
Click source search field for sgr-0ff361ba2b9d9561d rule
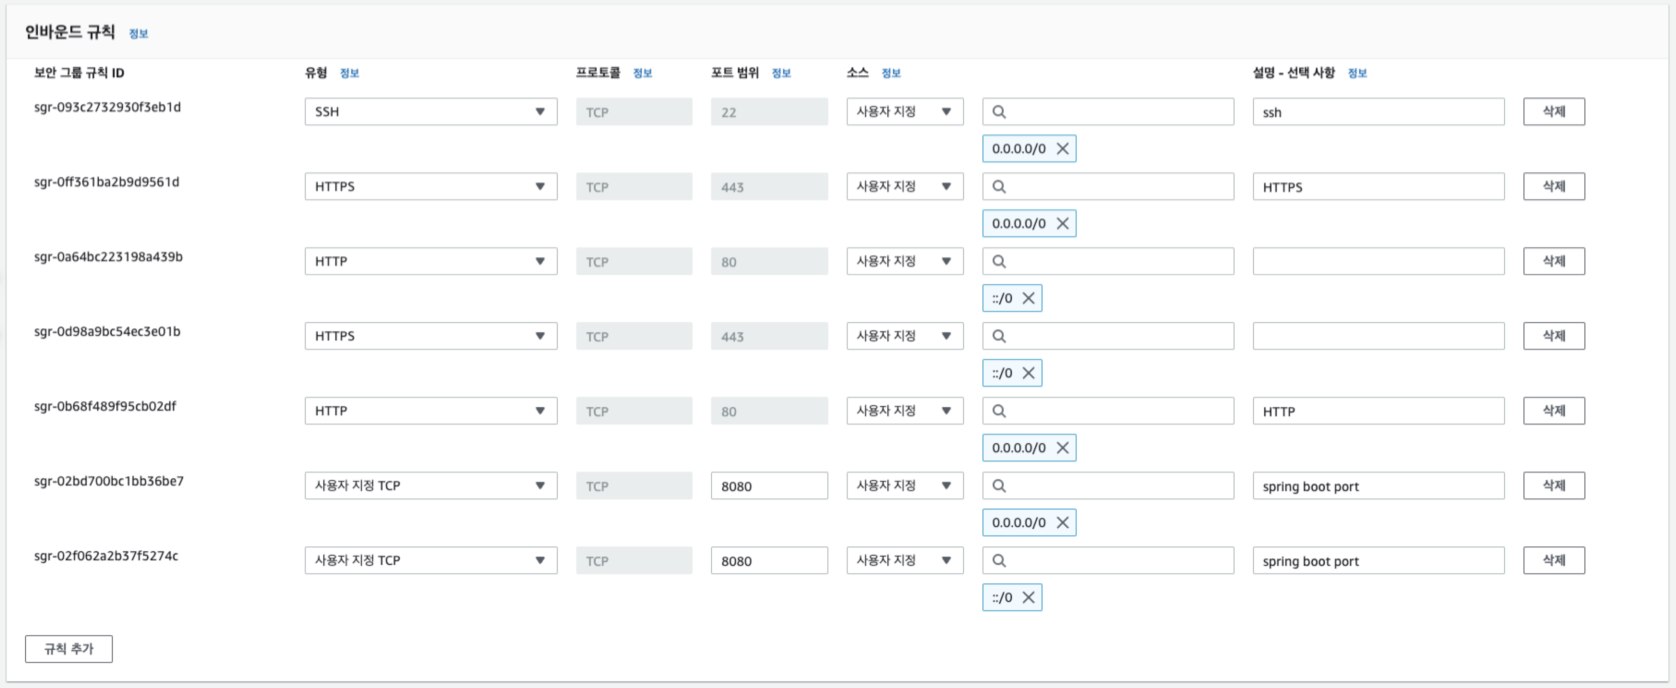pyautogui.click(x=1108, y=187)
